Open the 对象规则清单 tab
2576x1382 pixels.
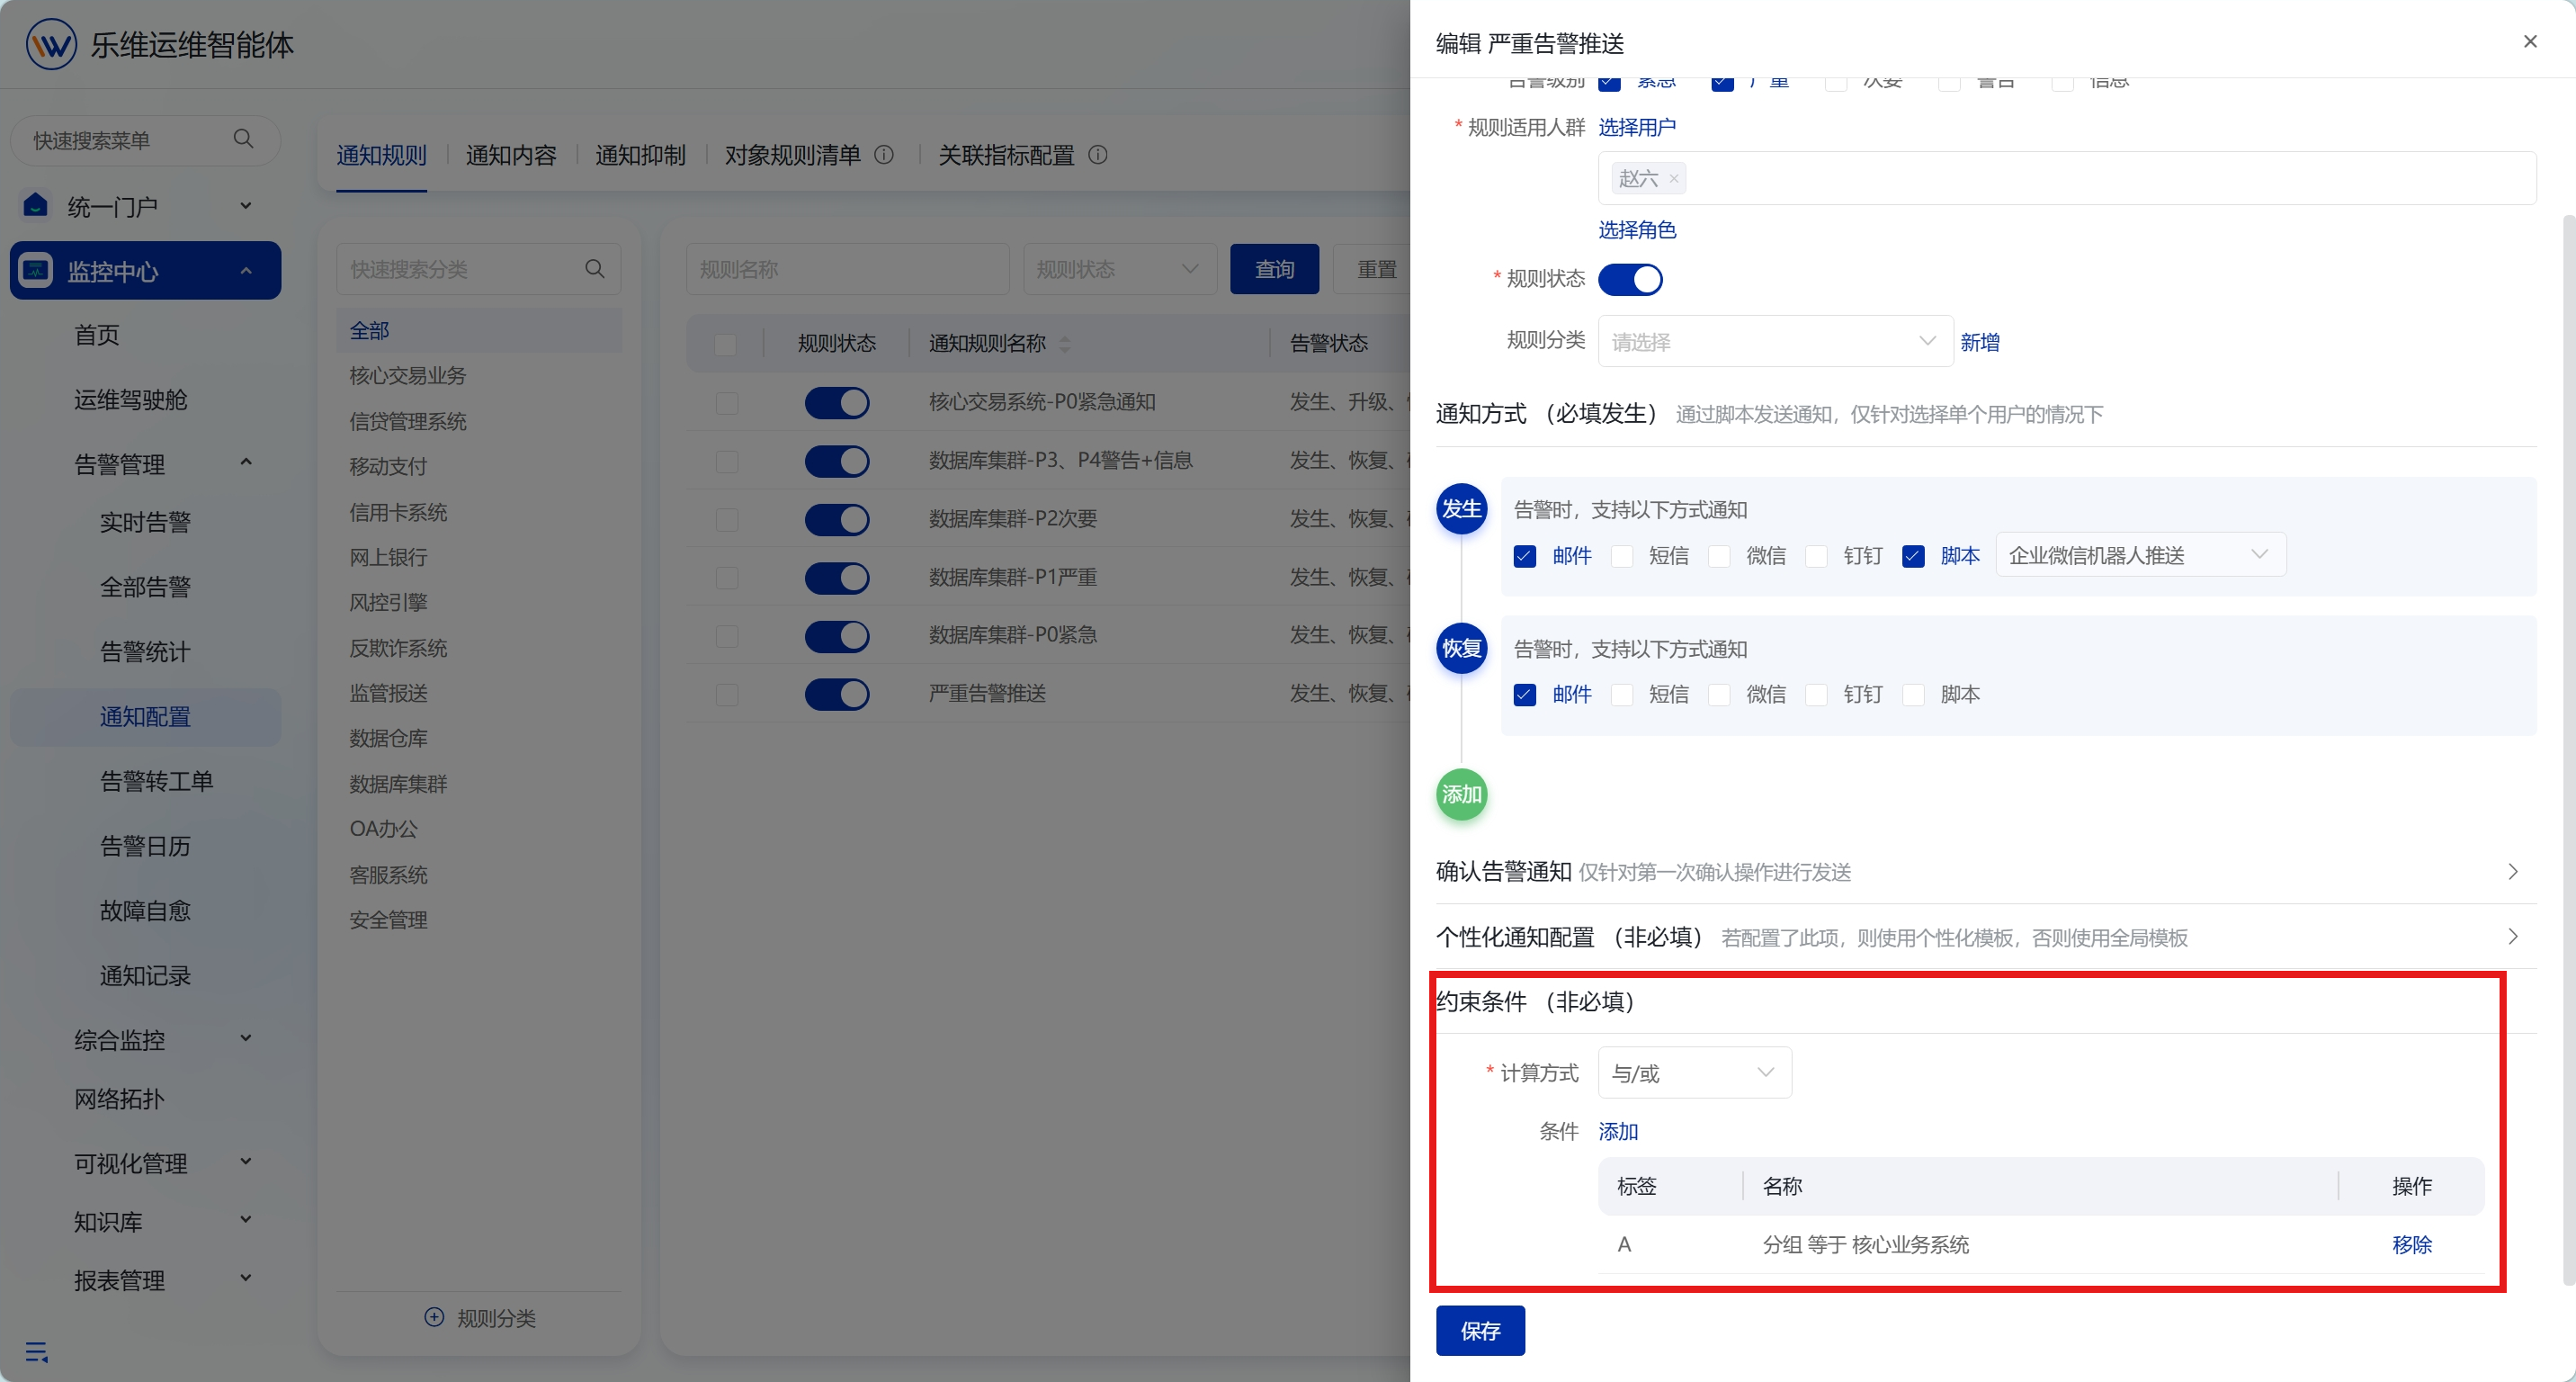click(792, 155)
